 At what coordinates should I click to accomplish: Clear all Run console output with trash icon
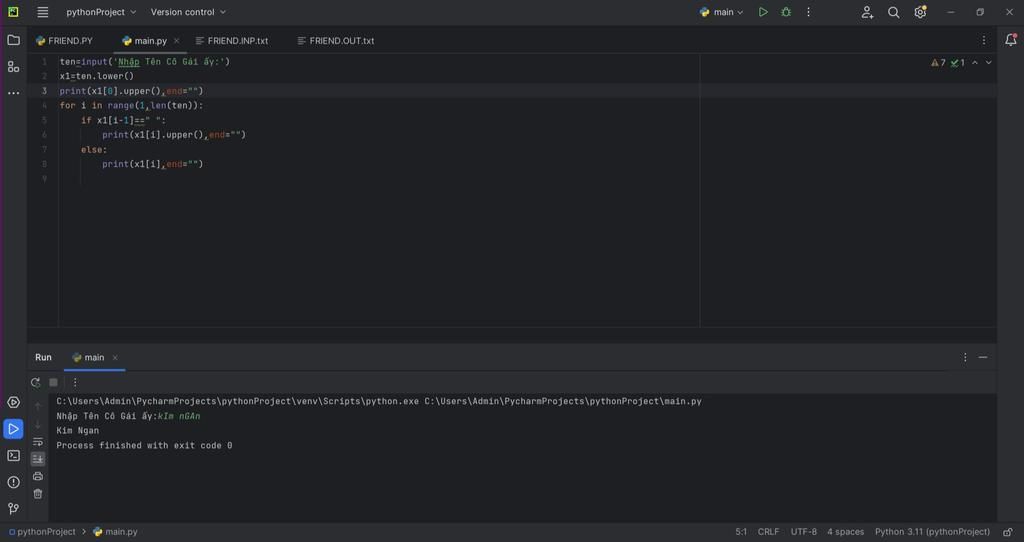point(38,493)
